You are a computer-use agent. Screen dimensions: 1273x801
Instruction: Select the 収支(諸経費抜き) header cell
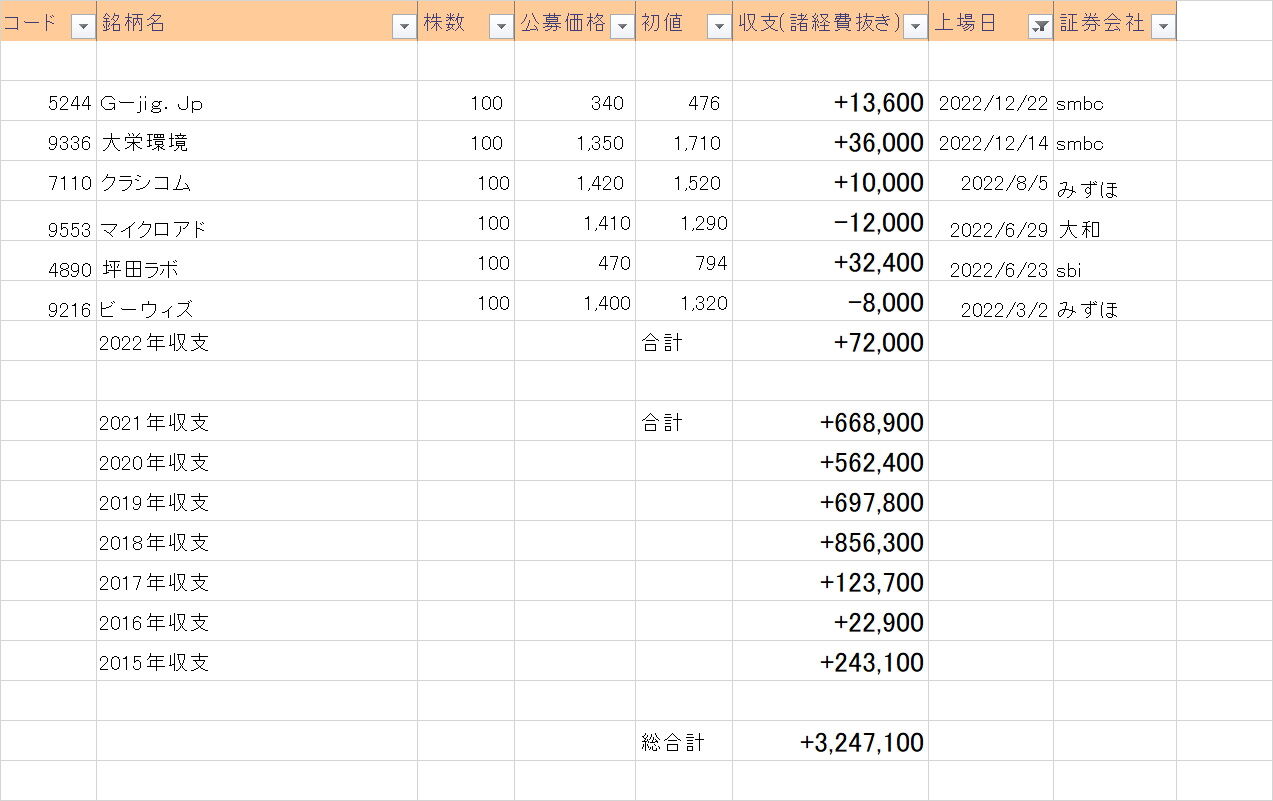point(830,20)
